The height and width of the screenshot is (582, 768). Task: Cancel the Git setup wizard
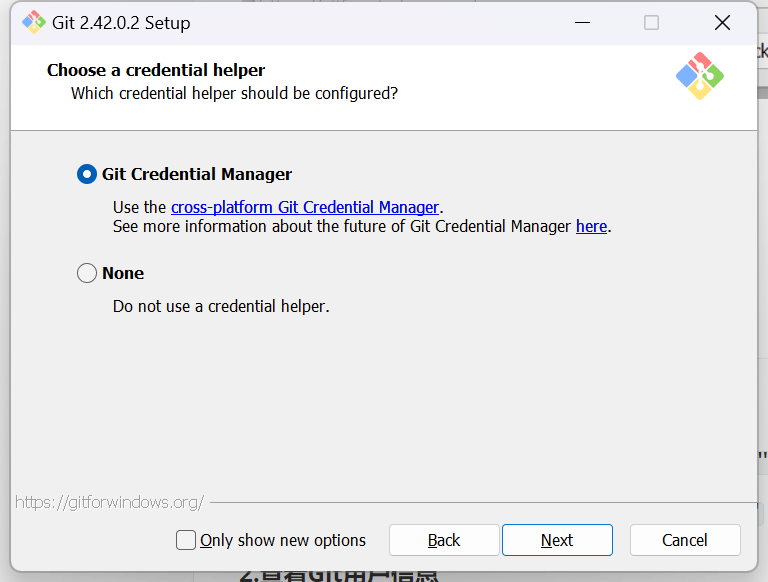[685, 540]
